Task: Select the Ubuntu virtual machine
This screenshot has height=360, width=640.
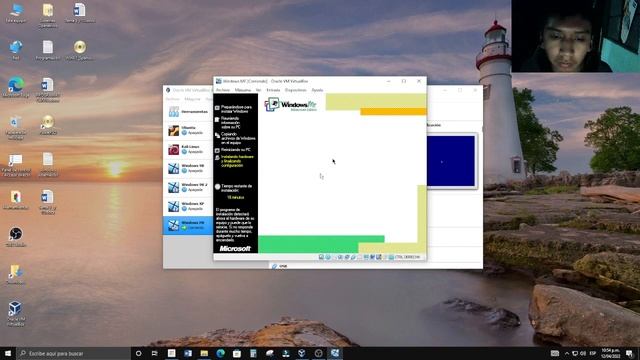Action: point(188,130)
